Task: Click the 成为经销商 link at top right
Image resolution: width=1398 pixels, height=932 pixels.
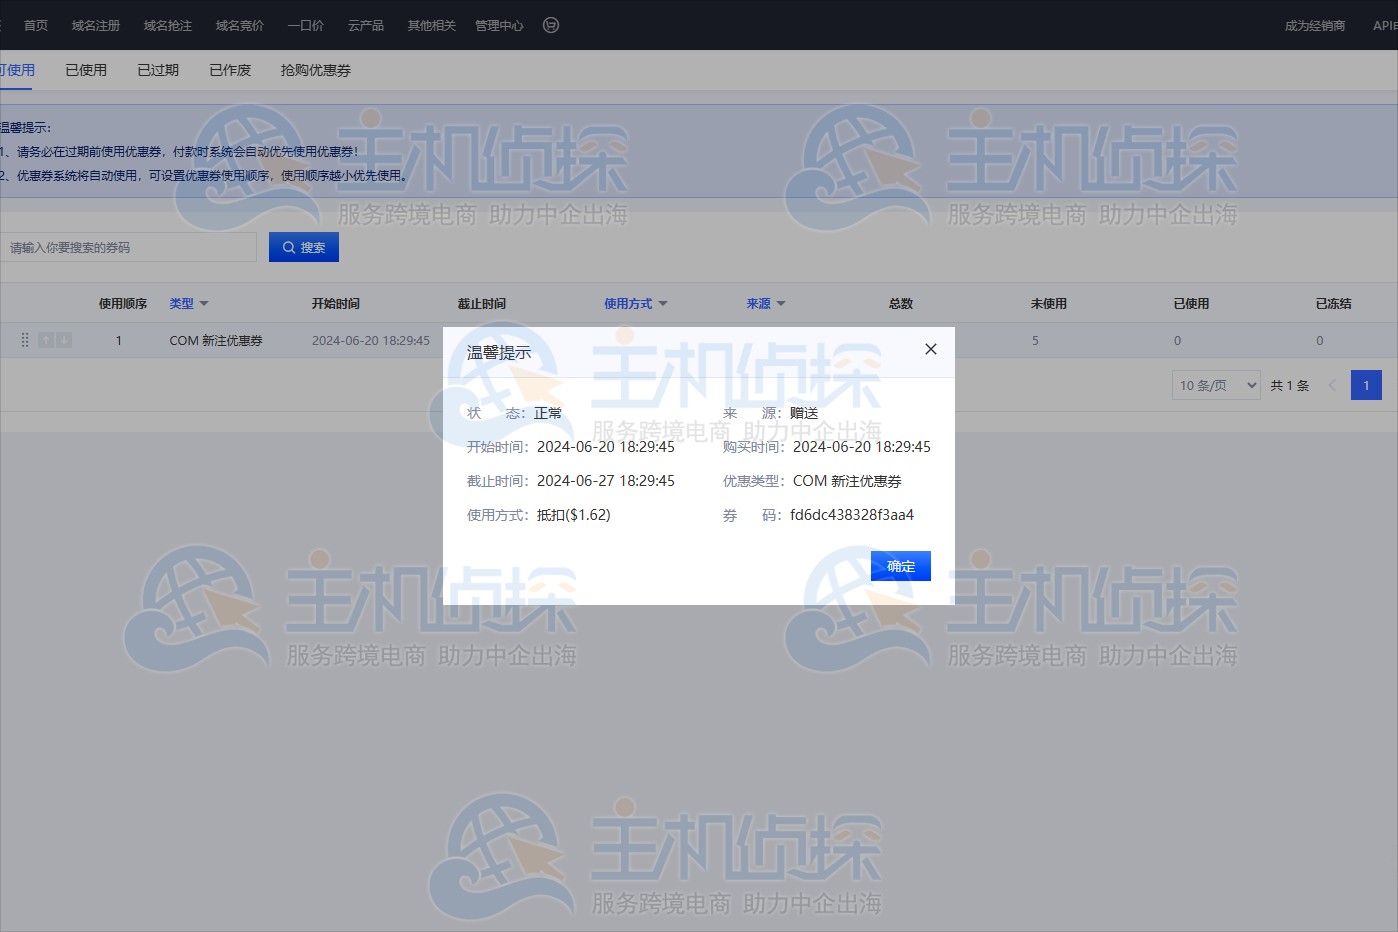Action: pos(1314,25)
